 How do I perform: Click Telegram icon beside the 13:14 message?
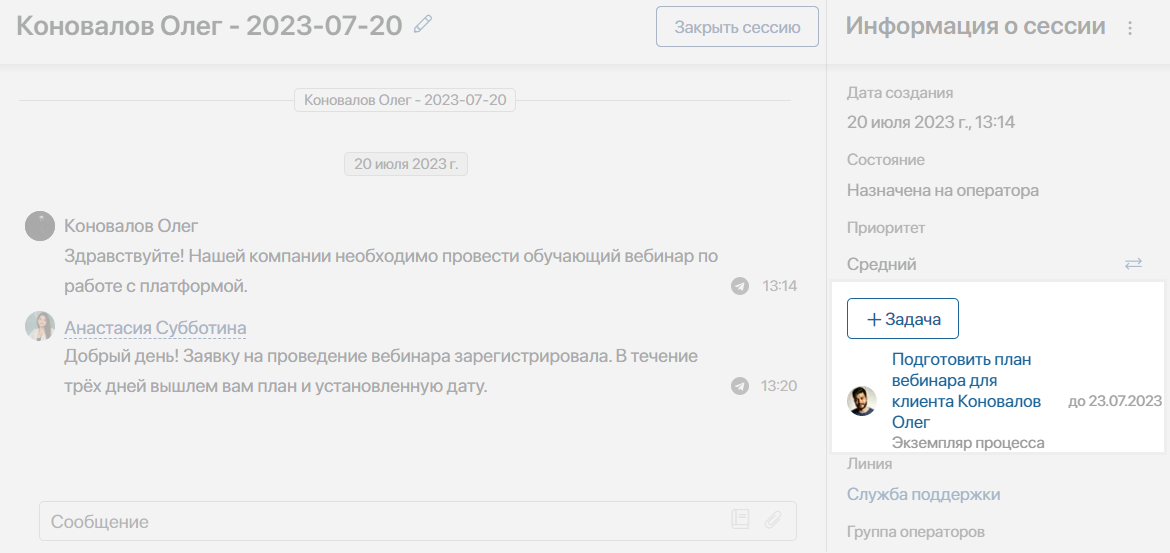(740, 286)
